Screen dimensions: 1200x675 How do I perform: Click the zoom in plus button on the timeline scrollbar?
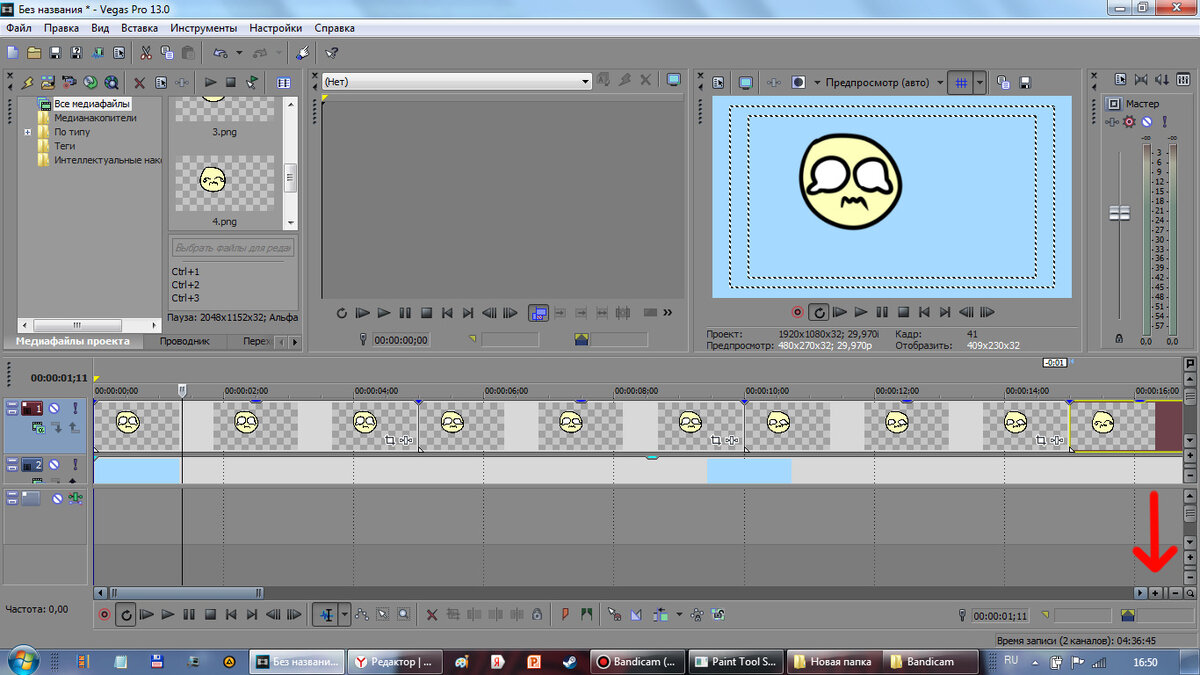pyautogui.click(x=1155, y=592)
